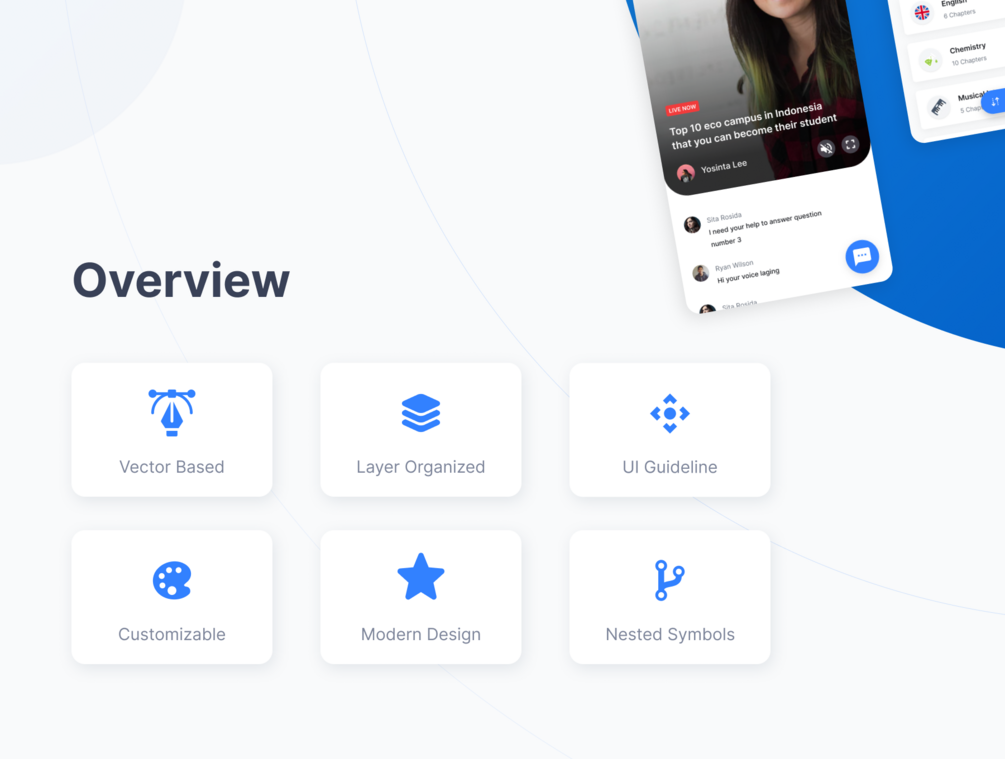
Task: Select the Layer Organized label
Action: (x=420, y=467)
